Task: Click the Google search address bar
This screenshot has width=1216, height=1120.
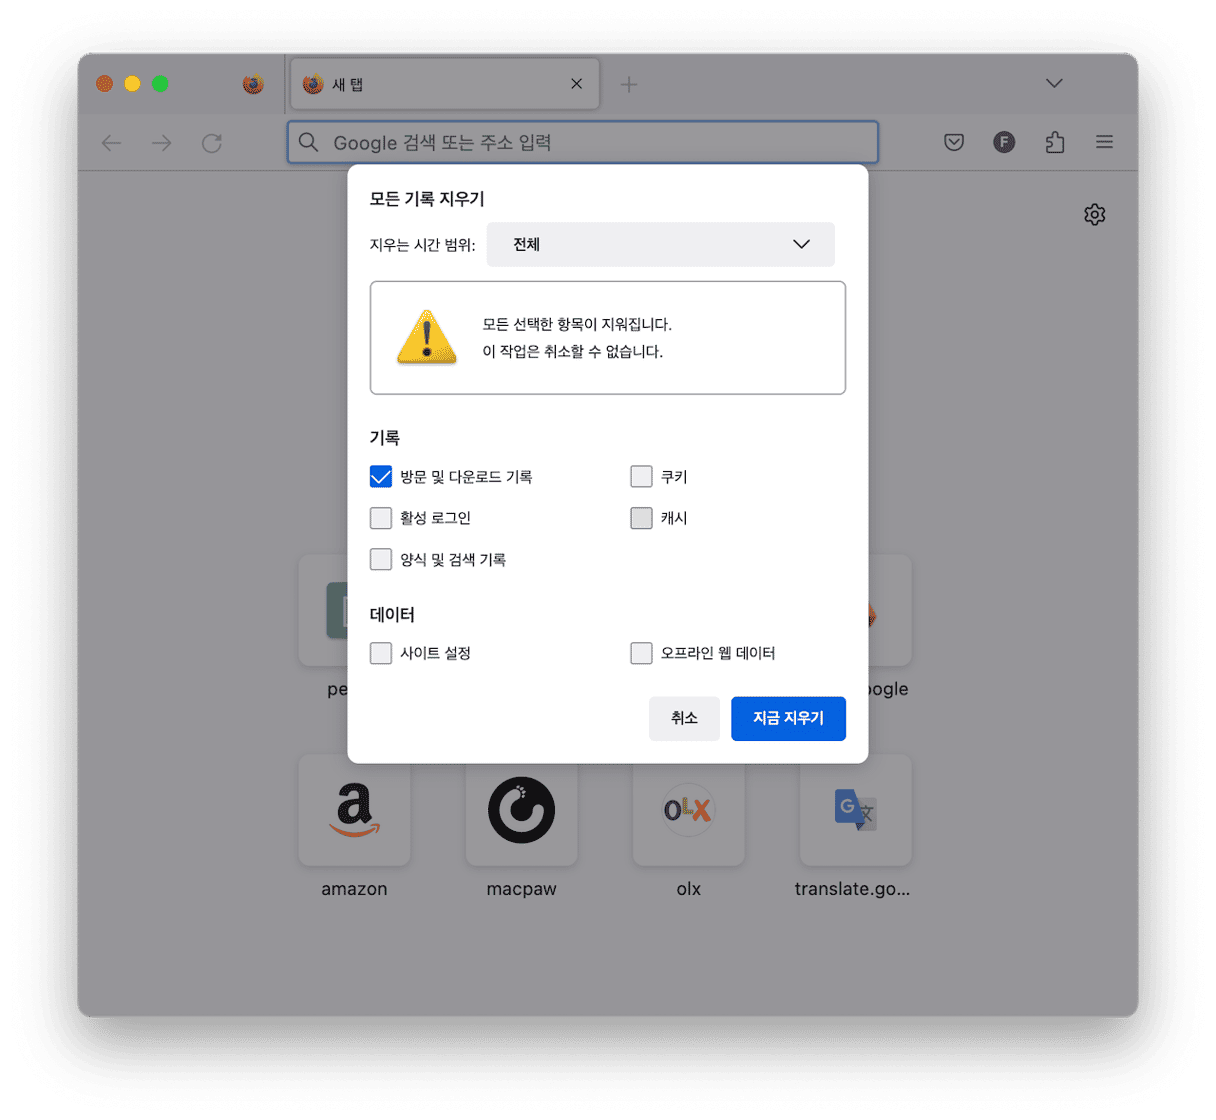Action: point(583,142)
